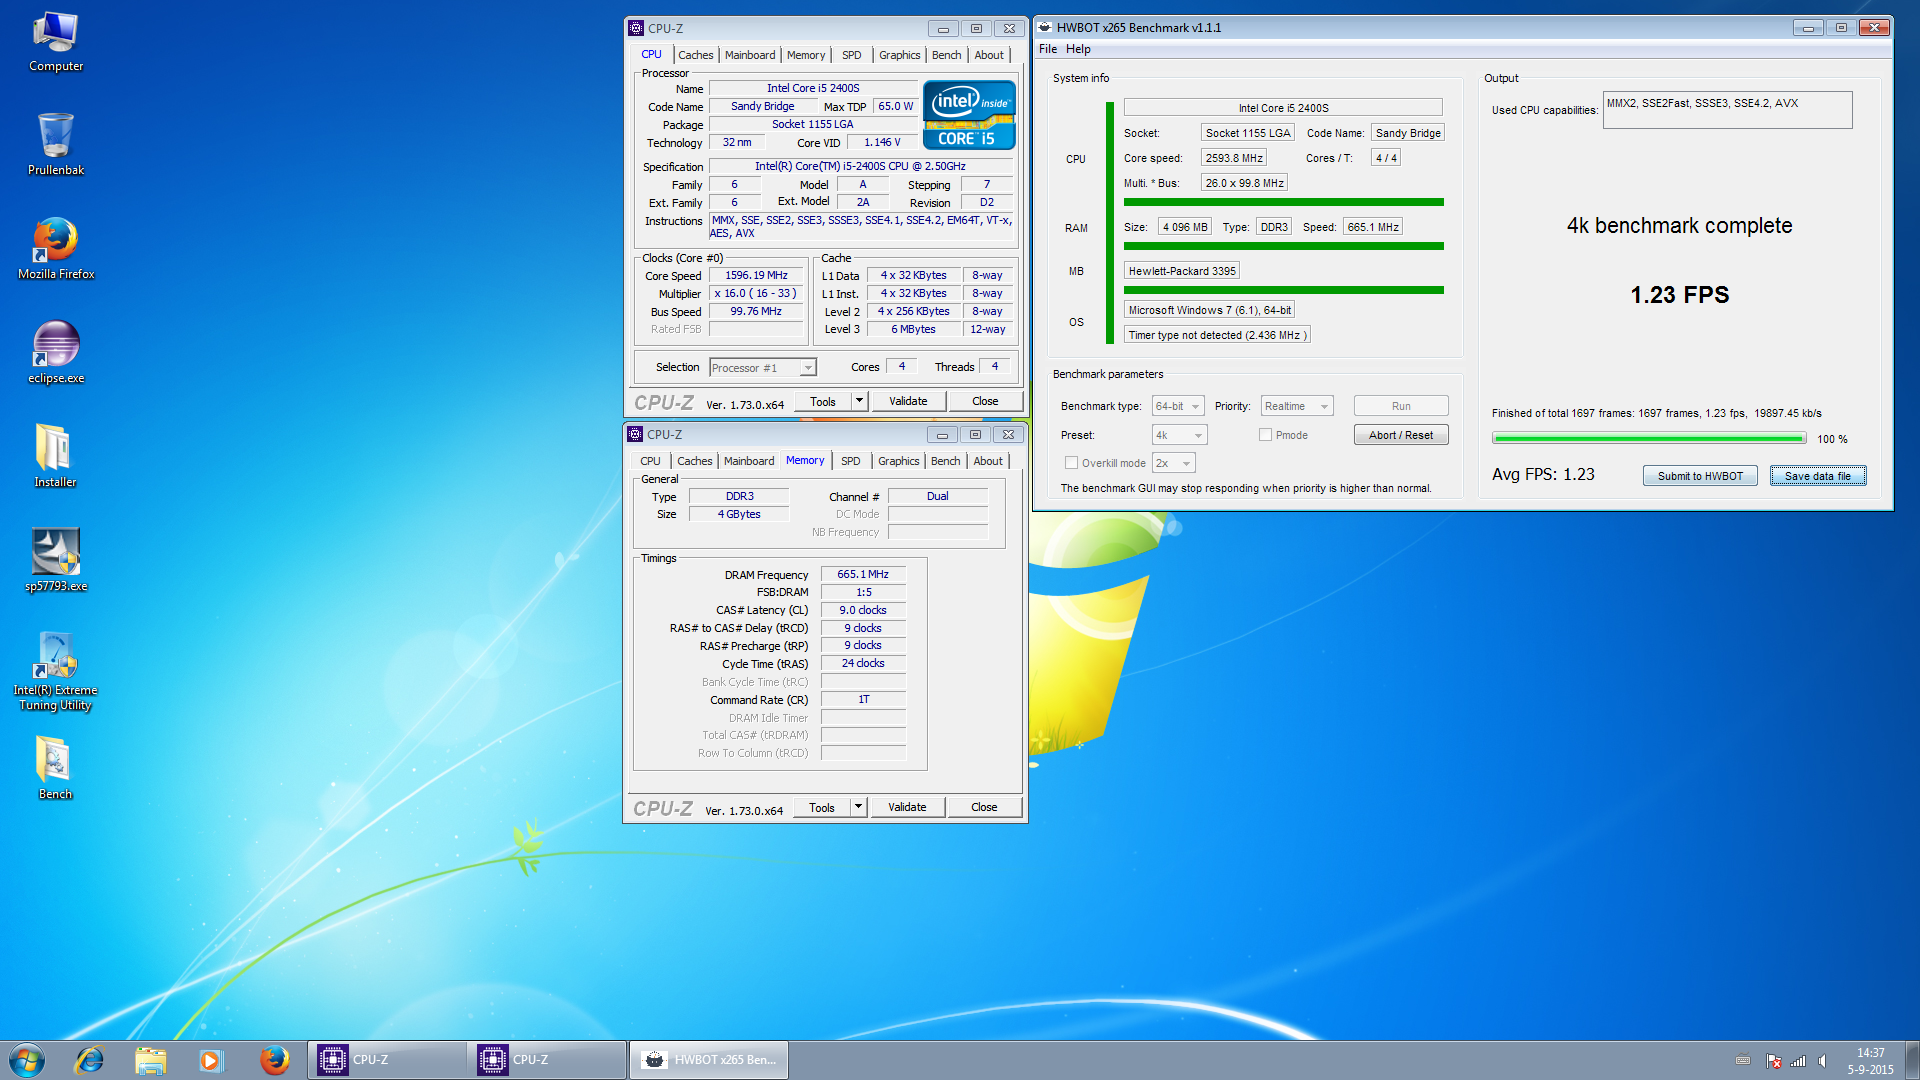The height and width of the screenshot is (1080, 1920).
Task: Select the eclipse.exe desktop shortcut
Action: tap(56, 352)
